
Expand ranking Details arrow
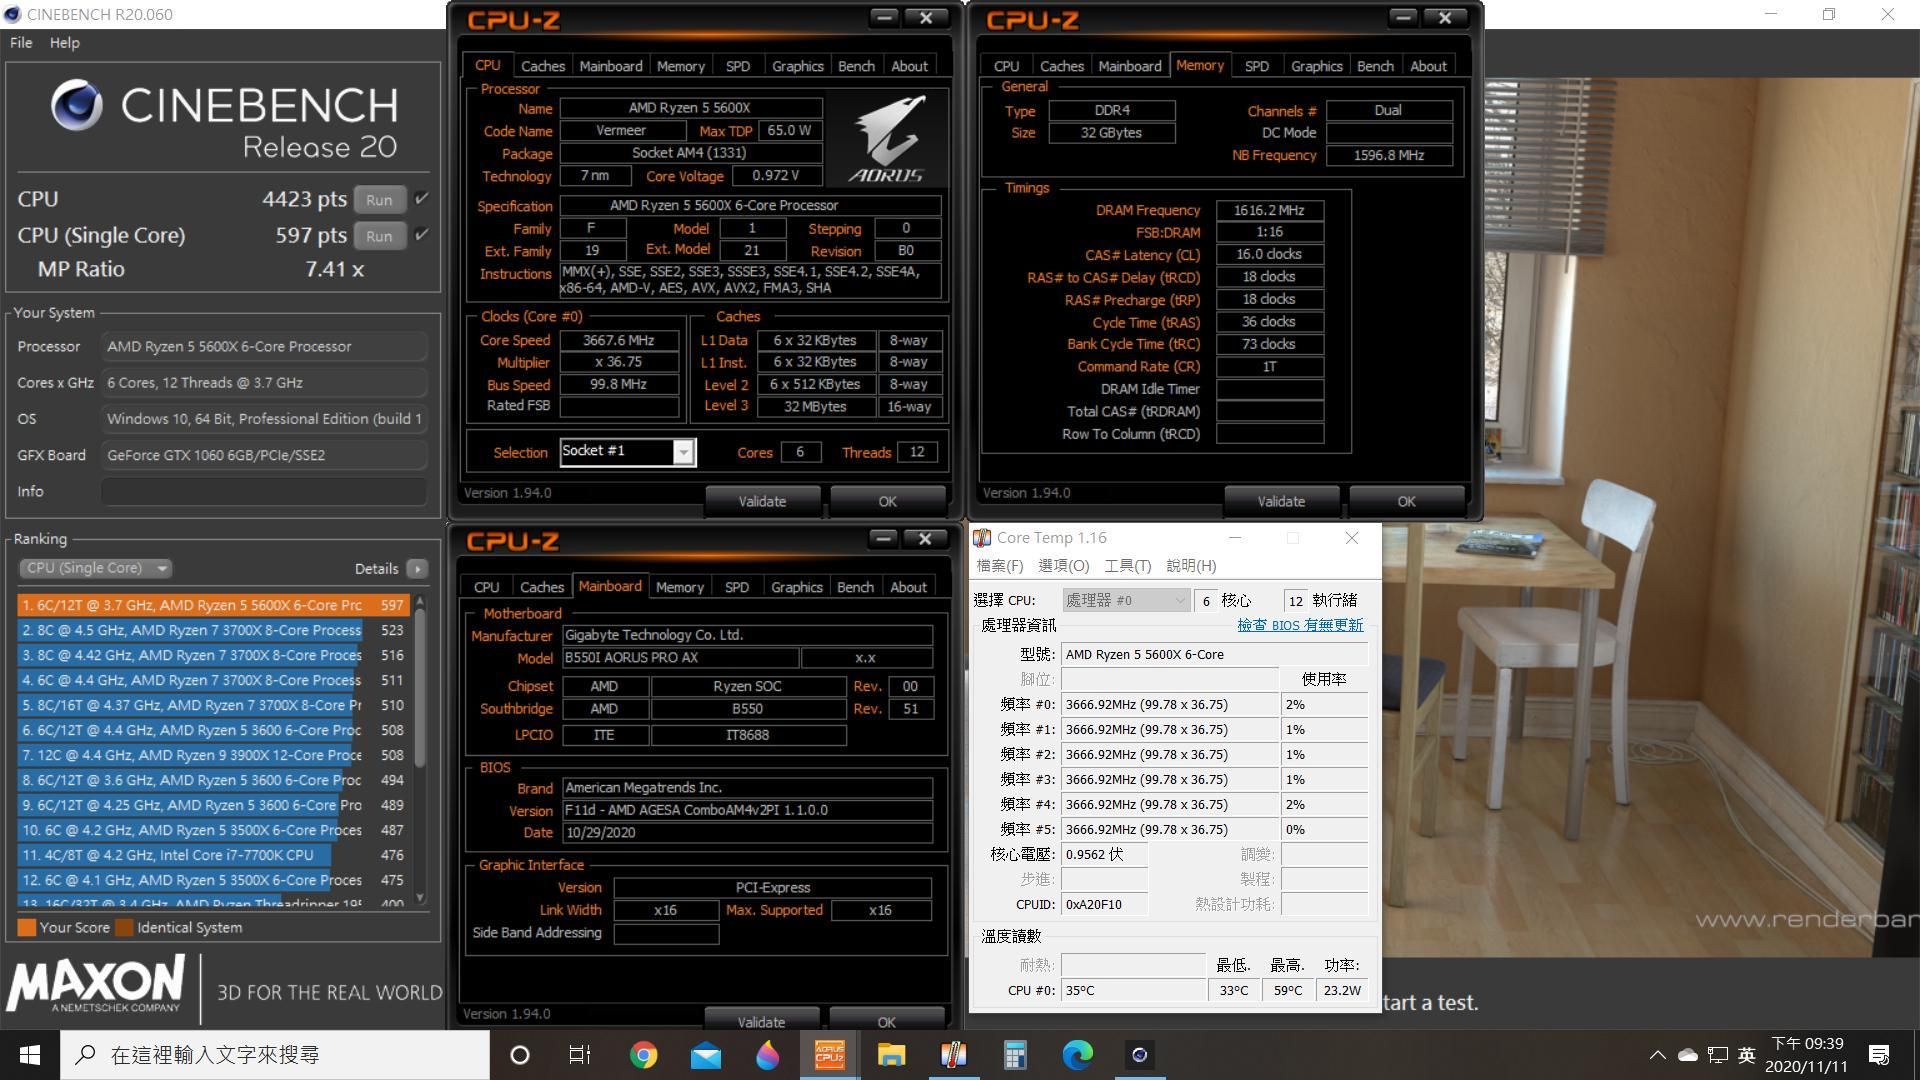[x=417, y=568]
